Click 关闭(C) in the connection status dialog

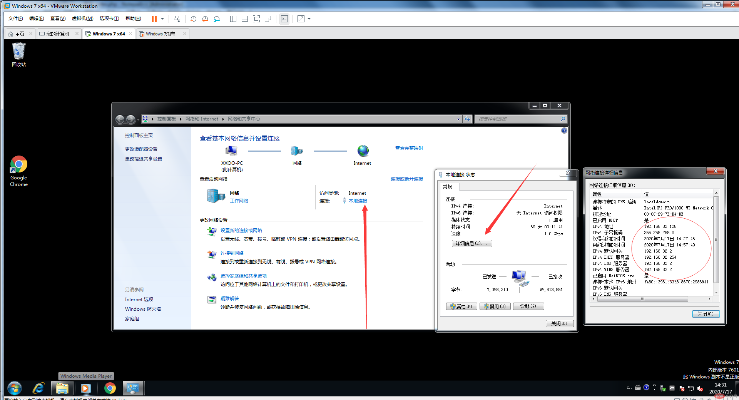[559, 323]
